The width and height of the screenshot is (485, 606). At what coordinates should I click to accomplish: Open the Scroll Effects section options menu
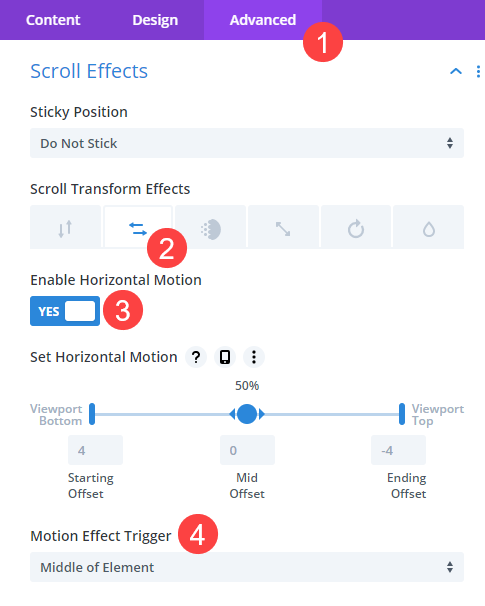(x=478, y=71)
